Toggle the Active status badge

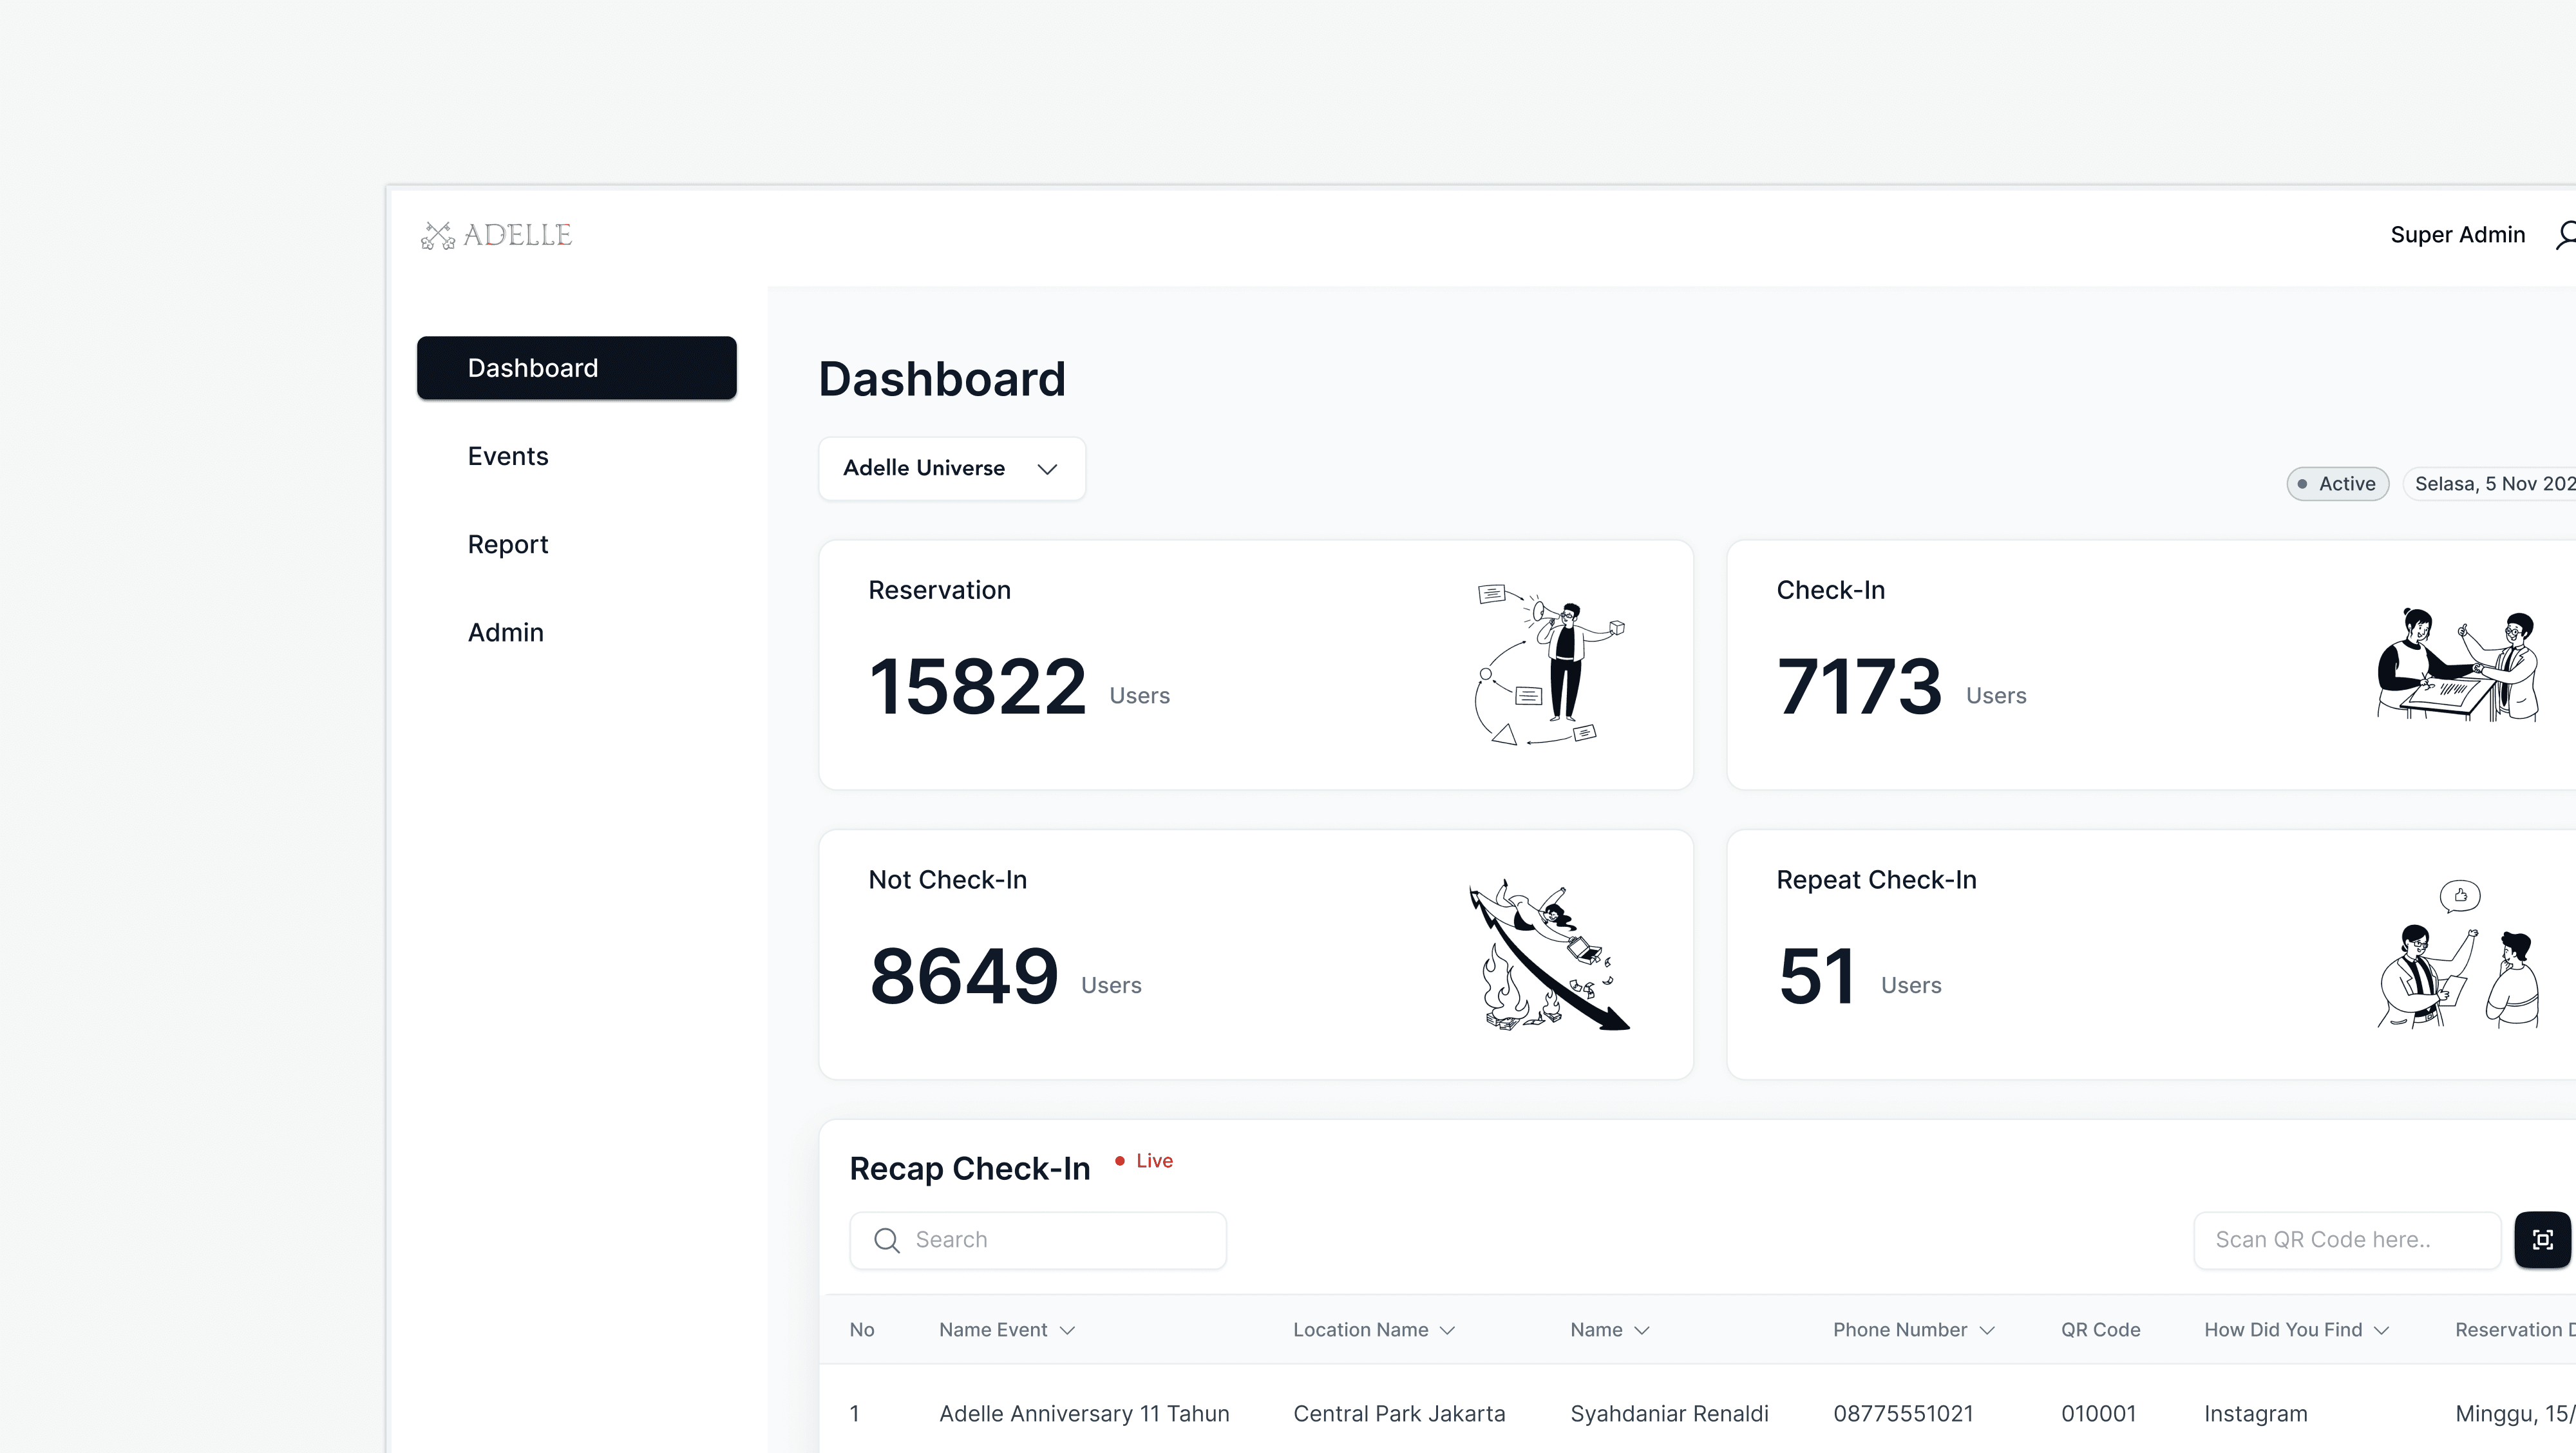pyautogui.click(x=2337, y=483)
